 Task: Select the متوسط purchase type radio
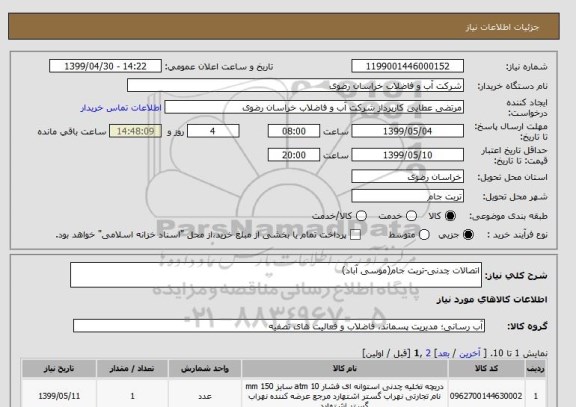click(424, 235)
